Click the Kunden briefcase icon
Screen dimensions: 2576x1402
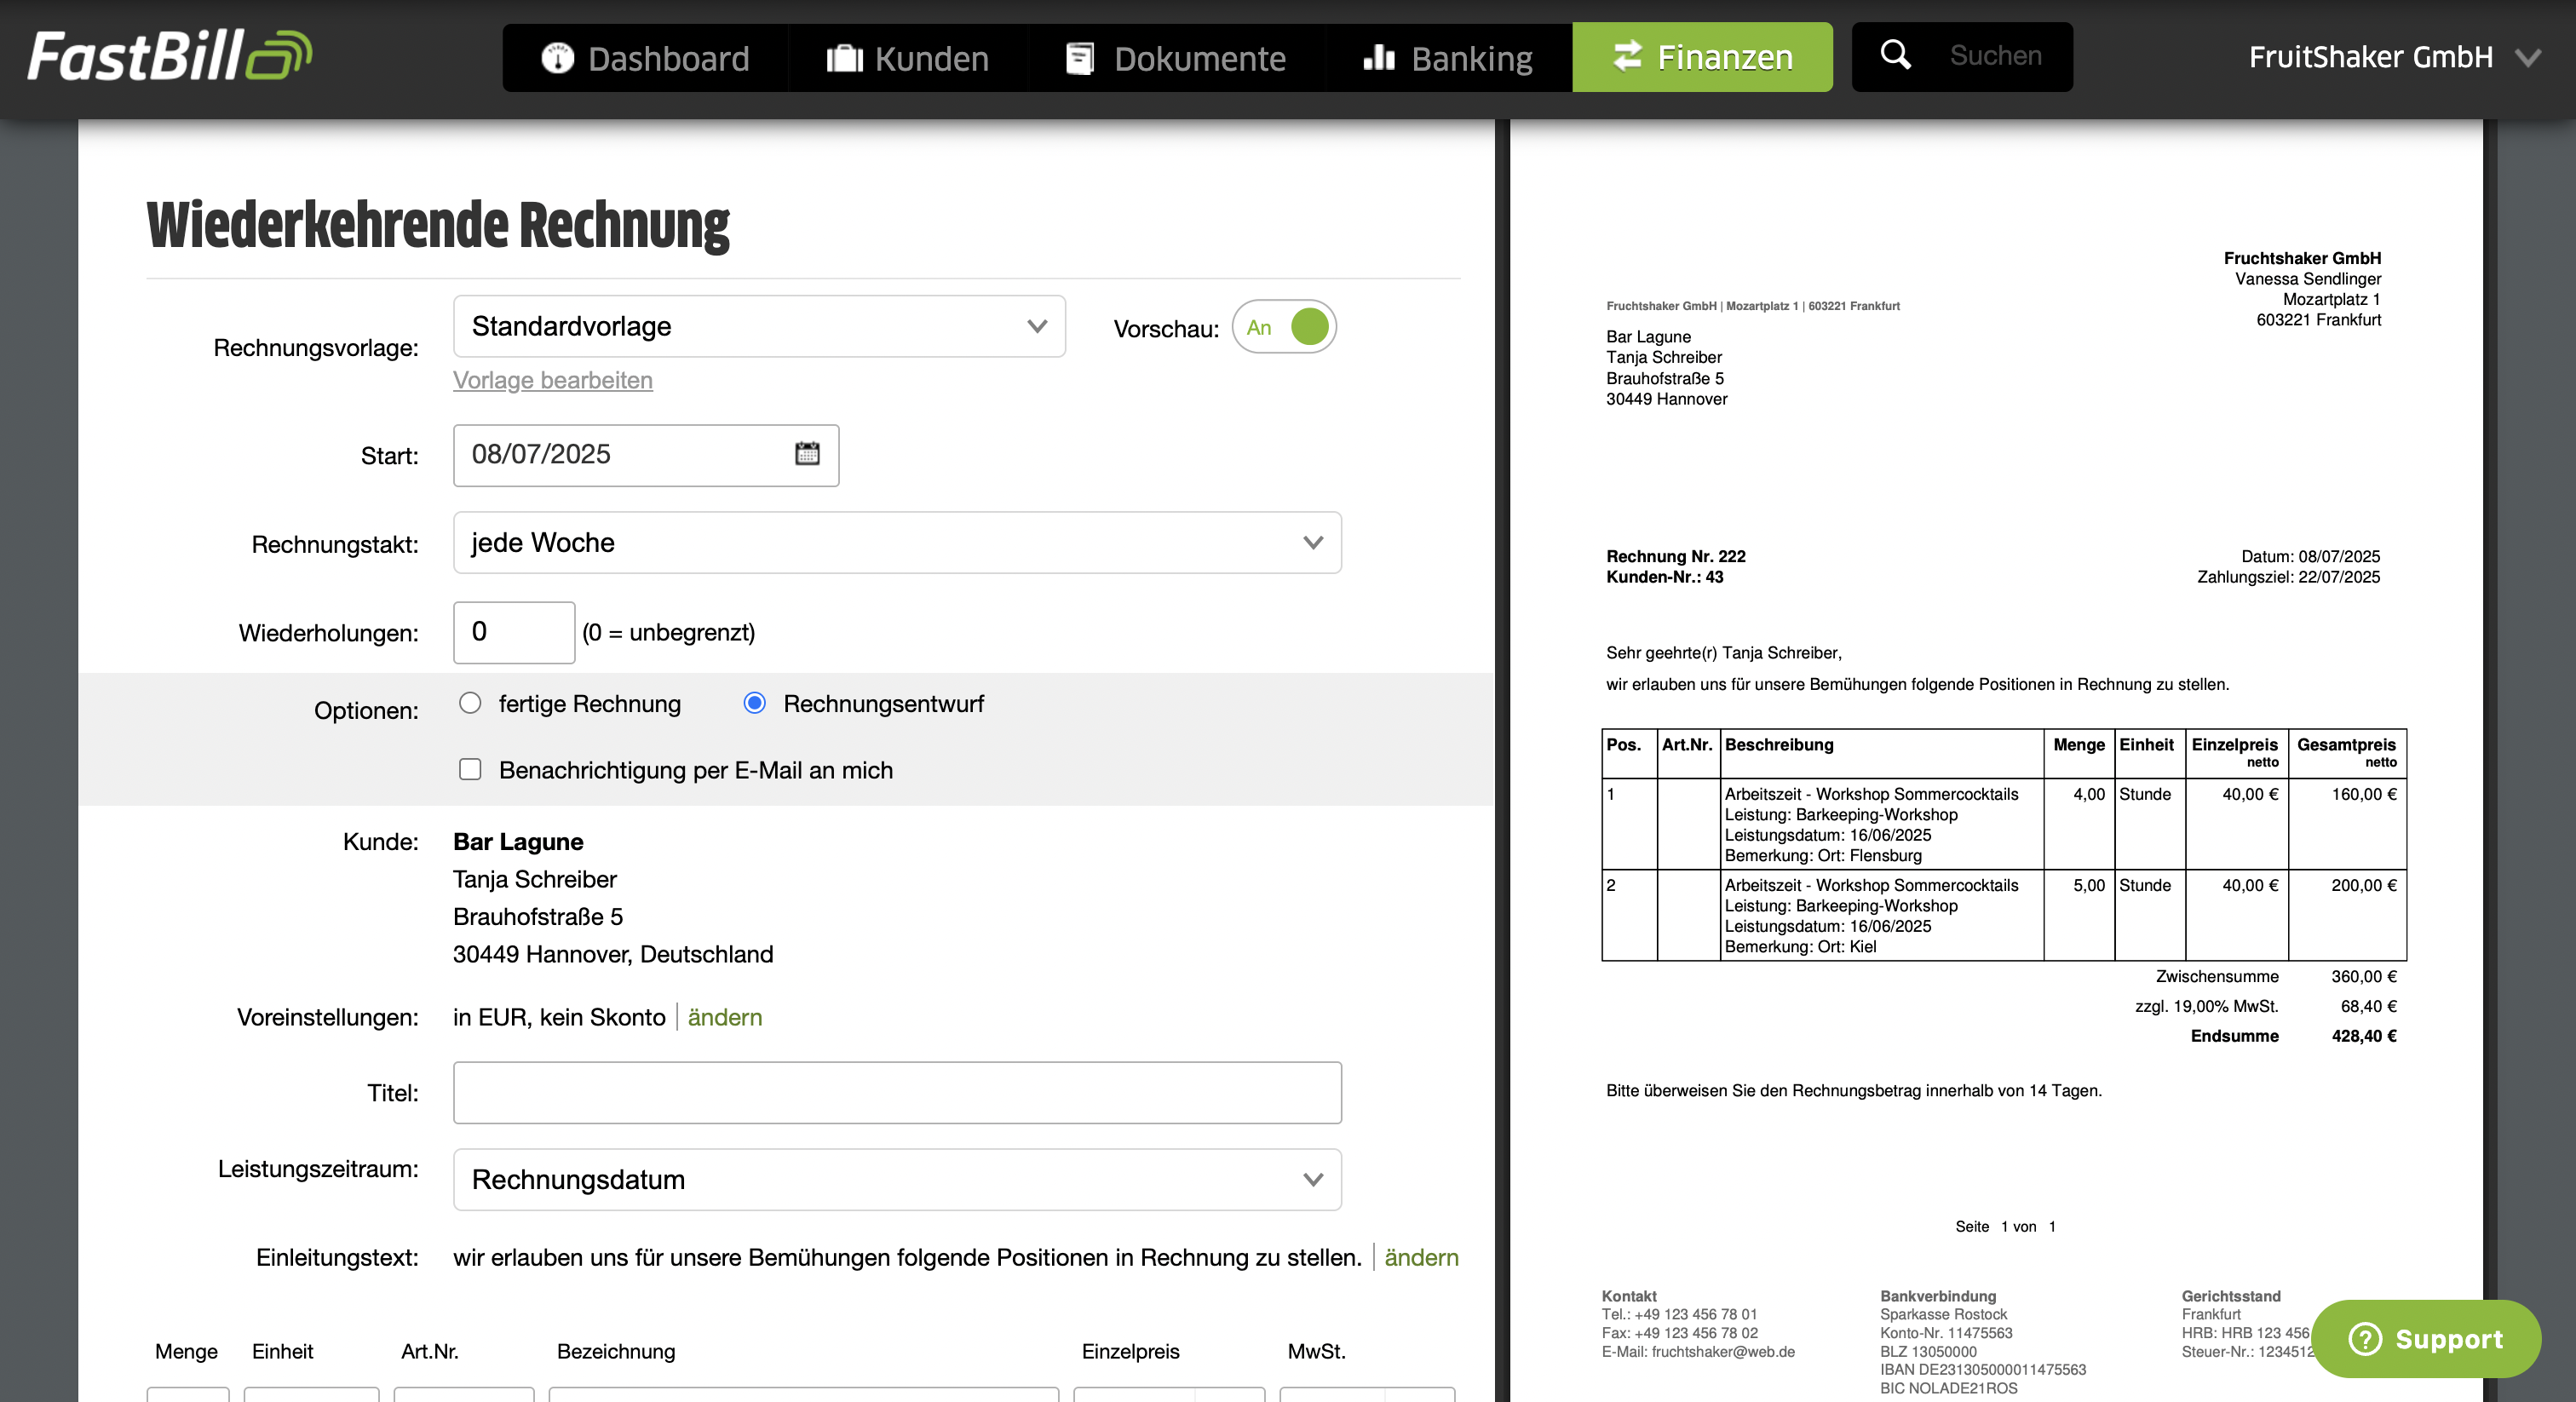coord(844,58)
